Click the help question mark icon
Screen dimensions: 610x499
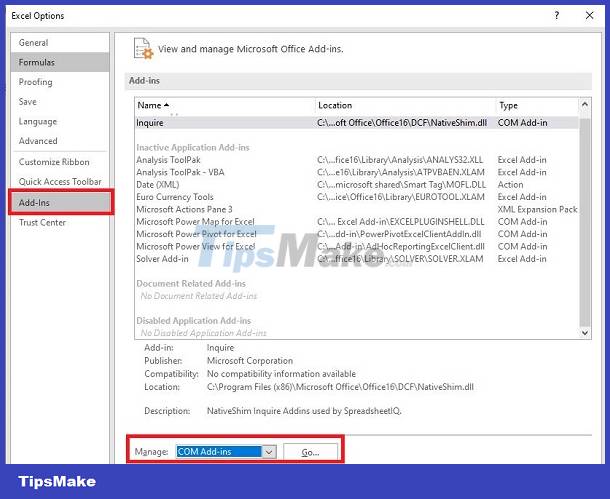(557, 16)
